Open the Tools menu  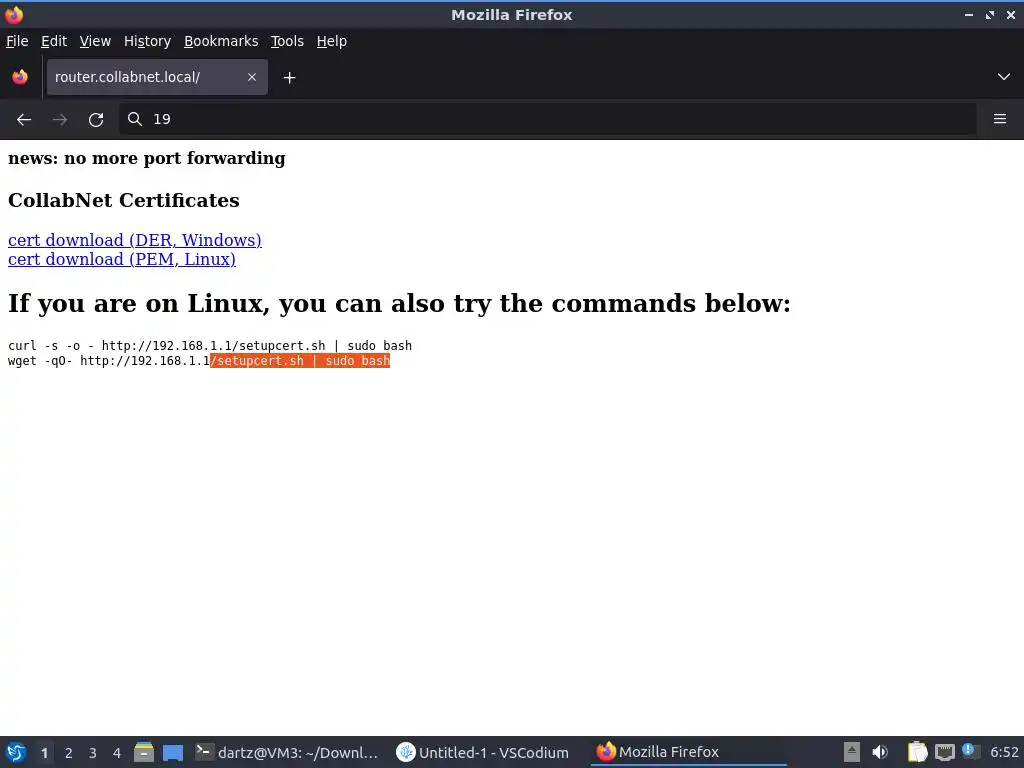[287, 41]
